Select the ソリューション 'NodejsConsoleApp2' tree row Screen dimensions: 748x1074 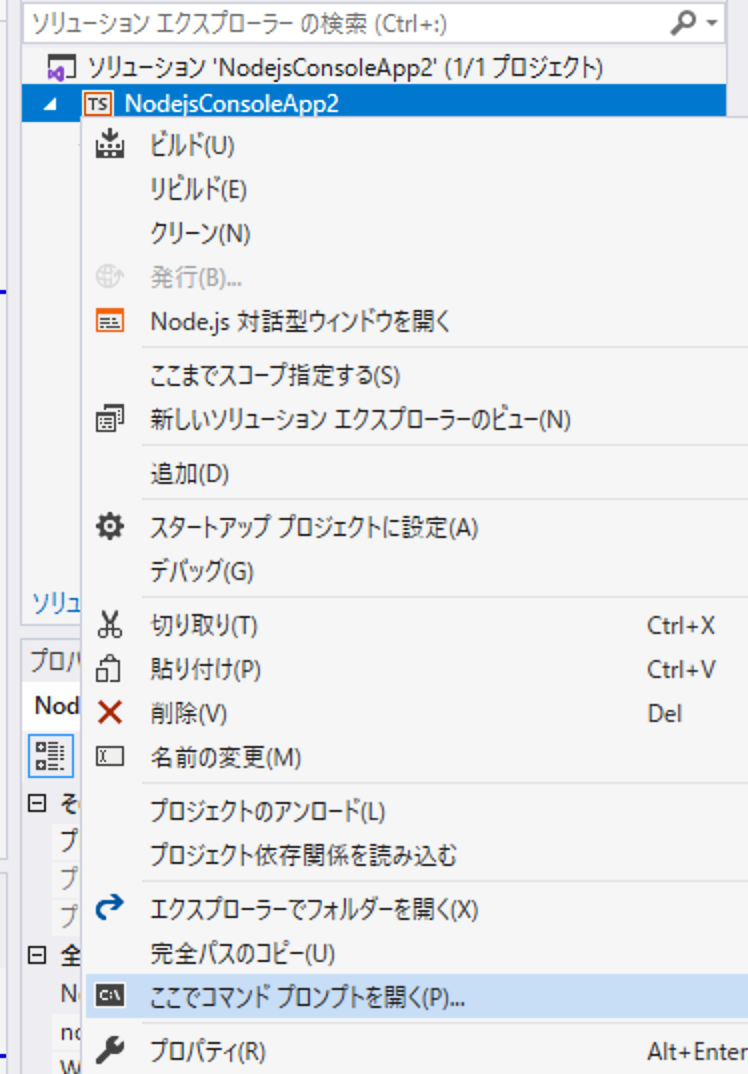click(374, 67)
